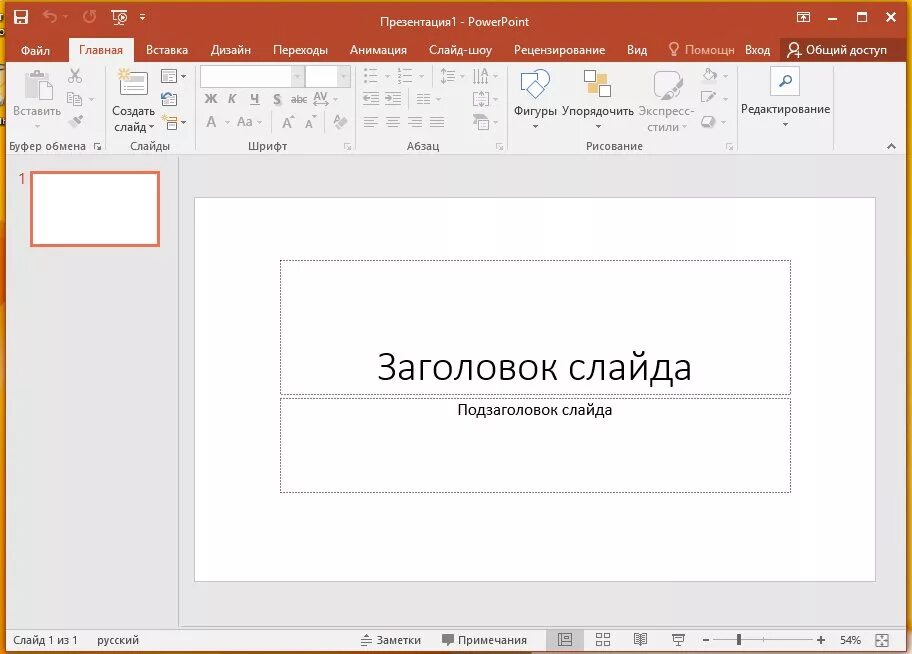Switch to the Слайд-шоу tab
Image resolution: width=912 pixels, height=654 pixels.
point(460,50)
